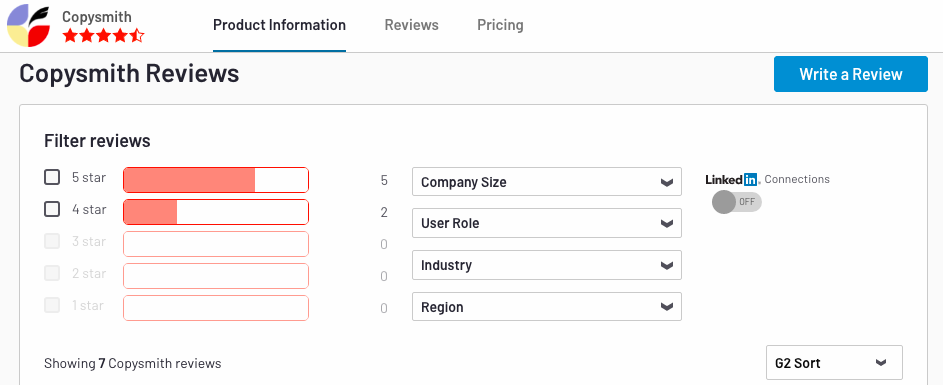Click the Write a Review button
This screenshot has width=943, height=385.
(850, 74)
